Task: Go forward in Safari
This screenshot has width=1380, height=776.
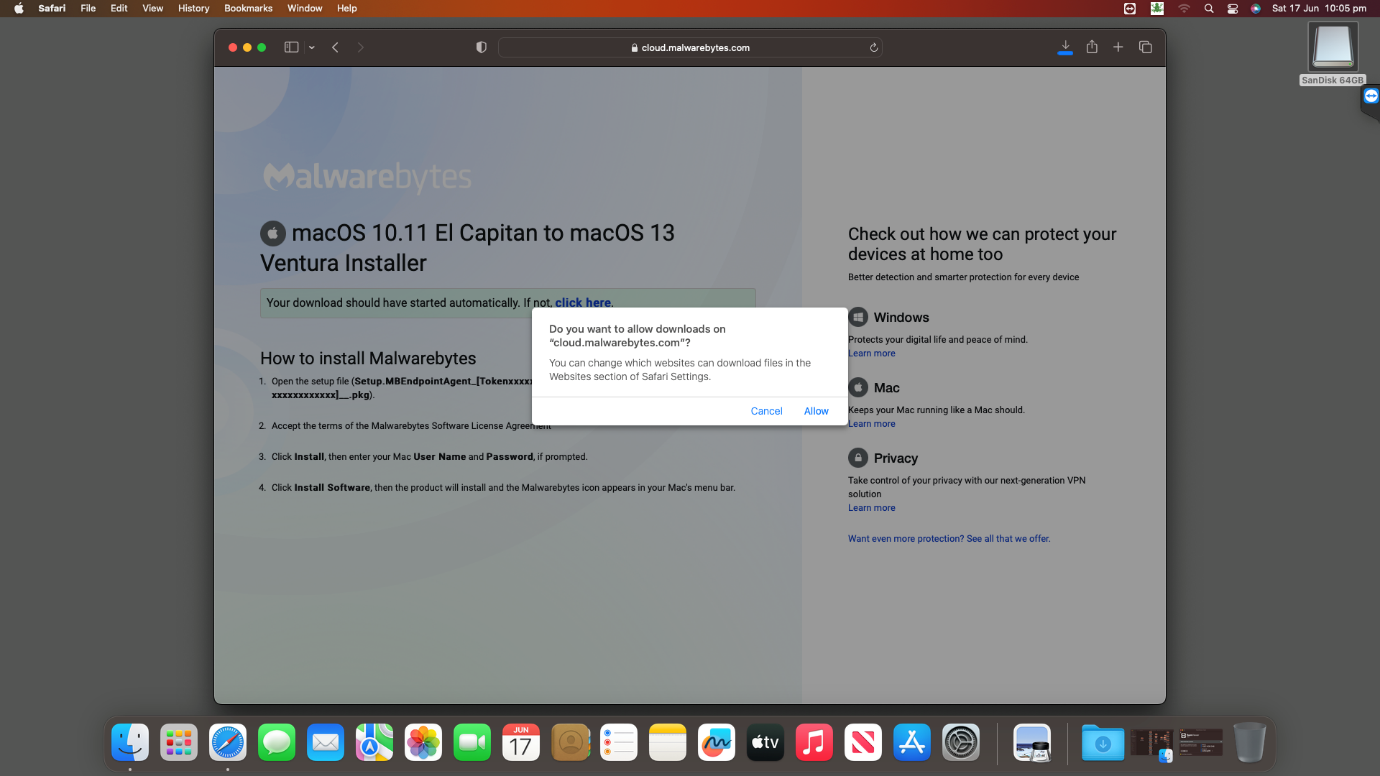Action: click(360, 47)
